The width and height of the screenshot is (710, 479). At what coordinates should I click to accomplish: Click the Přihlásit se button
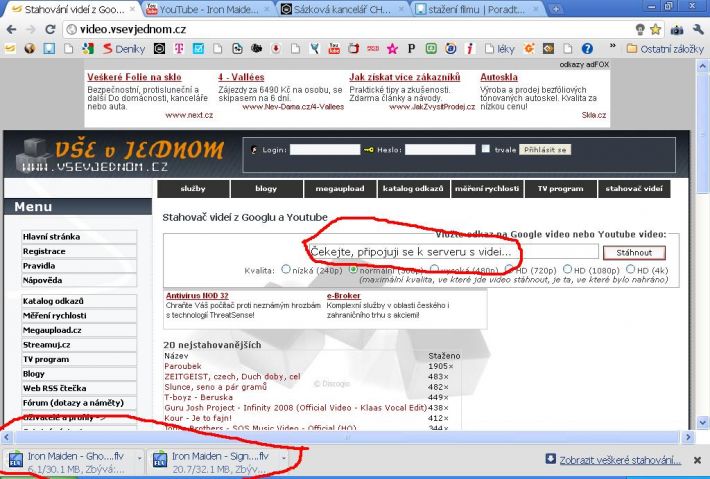(545, 150)
